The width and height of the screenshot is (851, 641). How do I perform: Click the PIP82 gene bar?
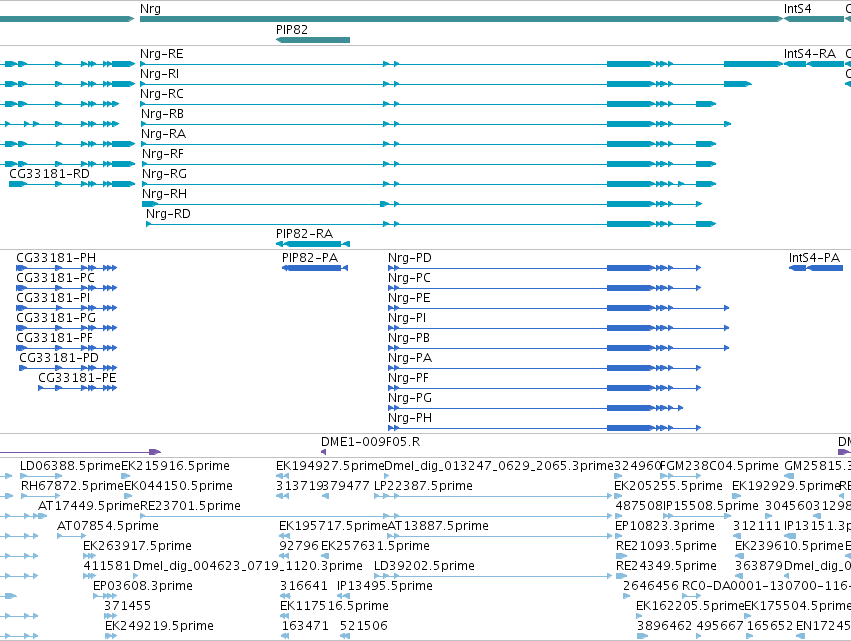tap(313, 40)
